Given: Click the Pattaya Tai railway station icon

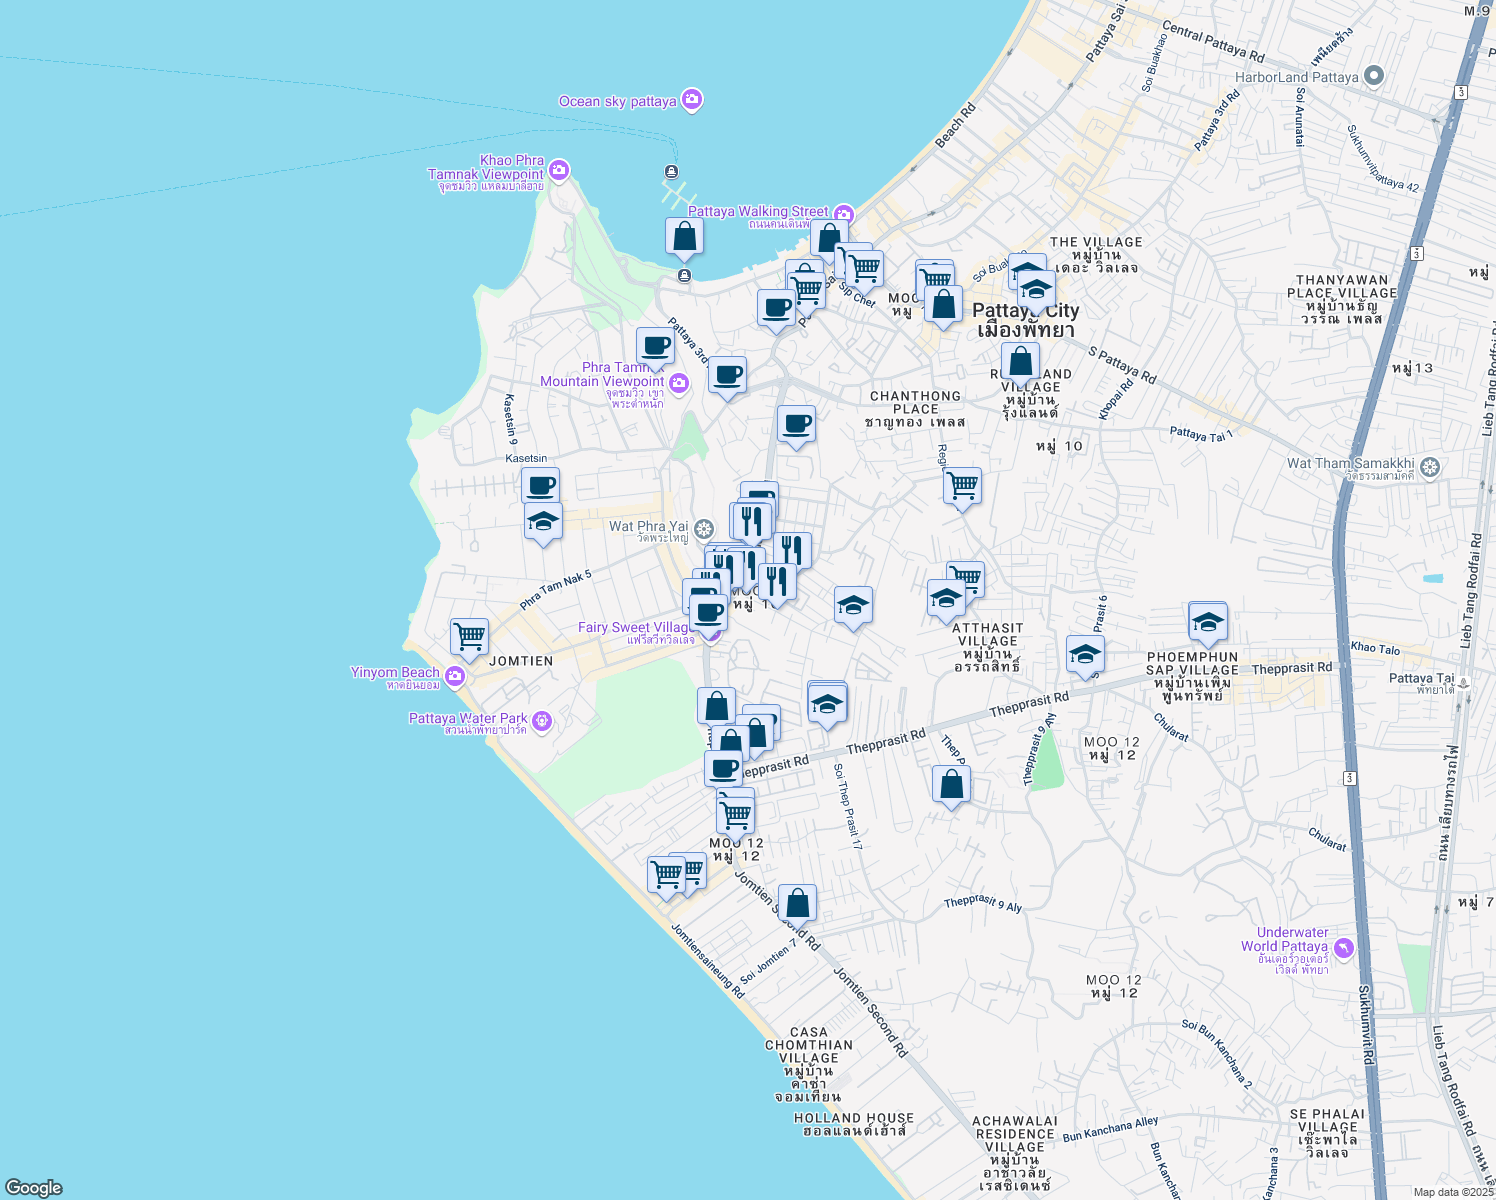Looking at the screenshot, I should tap(1463, 683).
